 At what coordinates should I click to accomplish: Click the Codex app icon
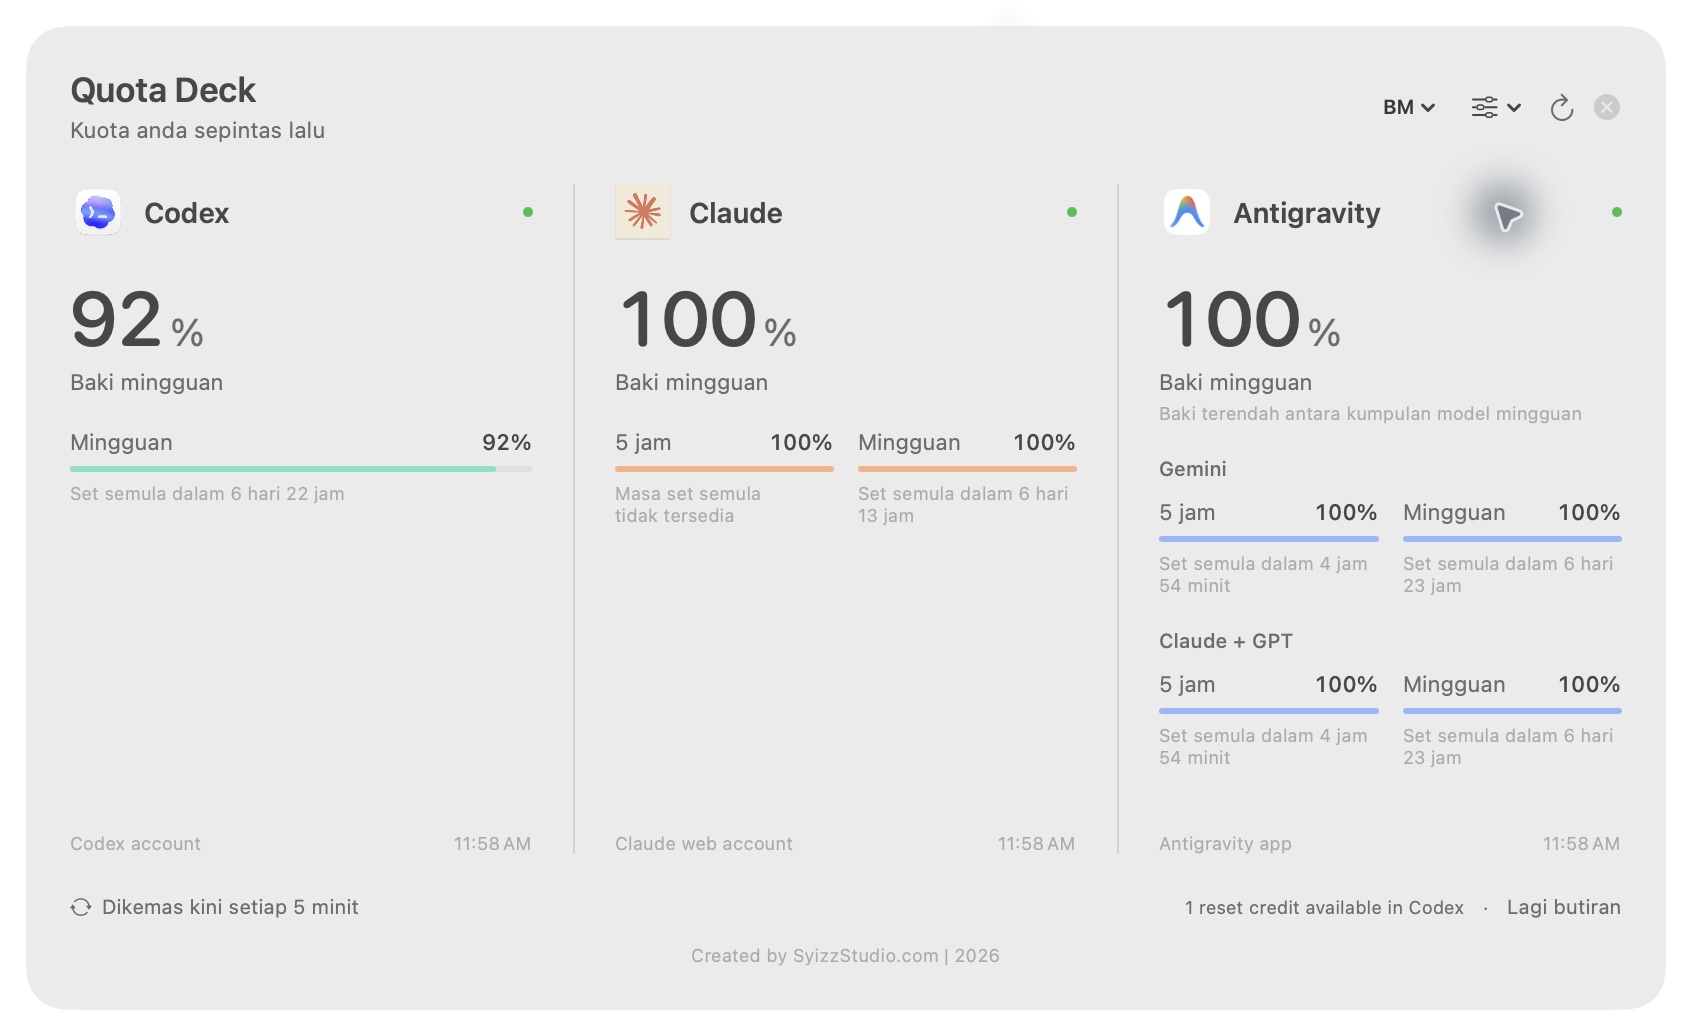[x=98, y=212]
